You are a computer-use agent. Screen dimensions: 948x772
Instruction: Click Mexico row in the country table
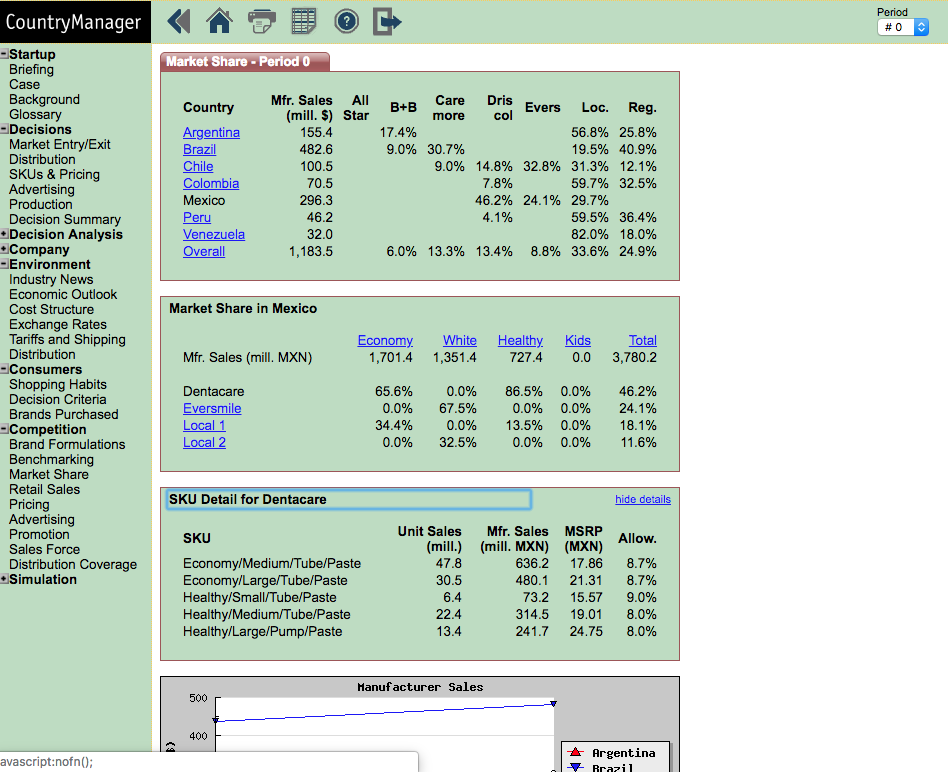click(420, 200)
